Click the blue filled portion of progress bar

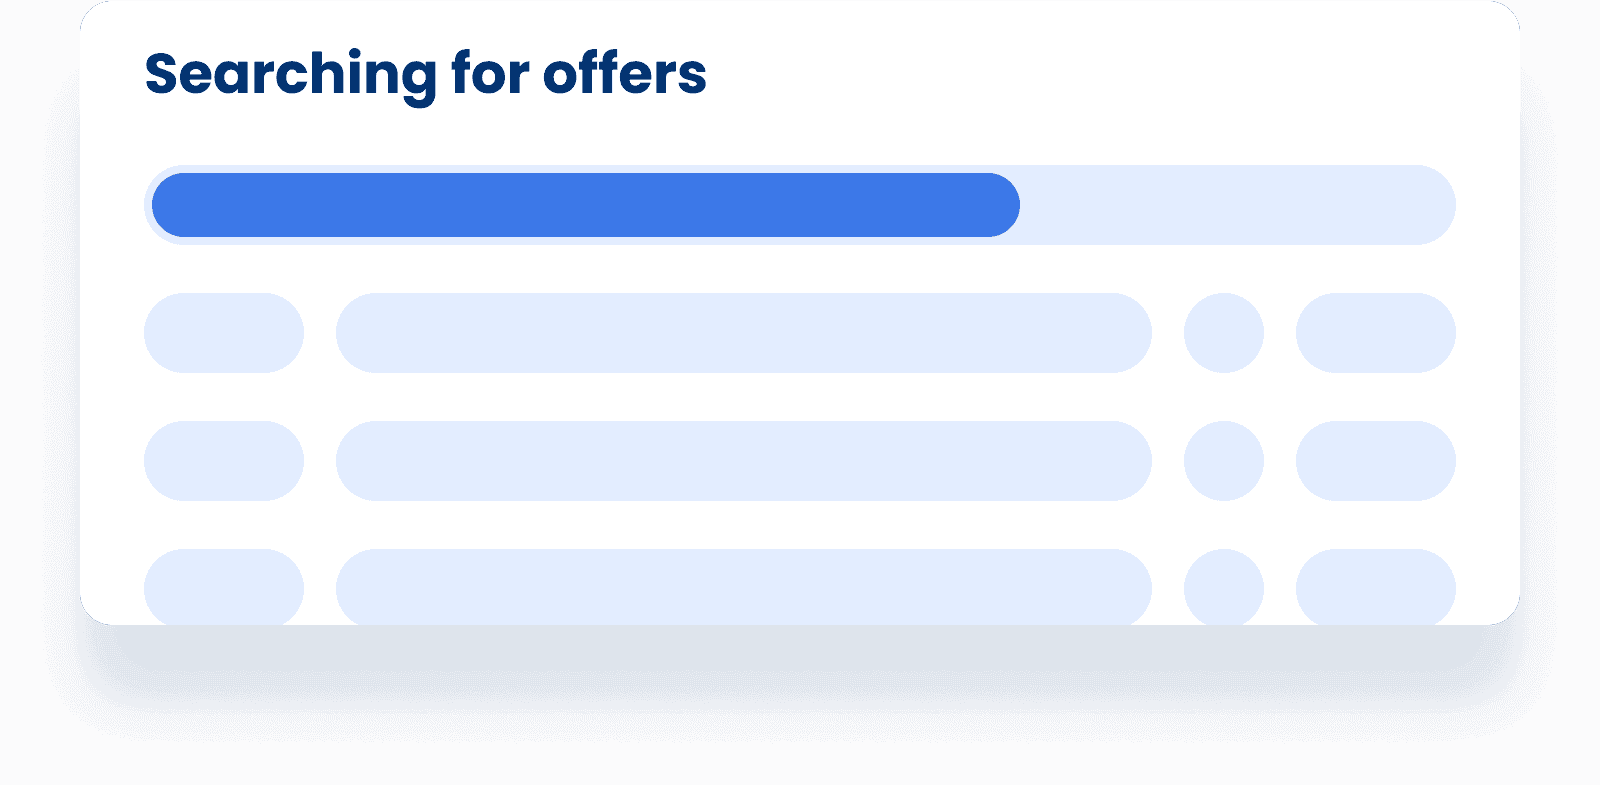[x=586, y=205]
